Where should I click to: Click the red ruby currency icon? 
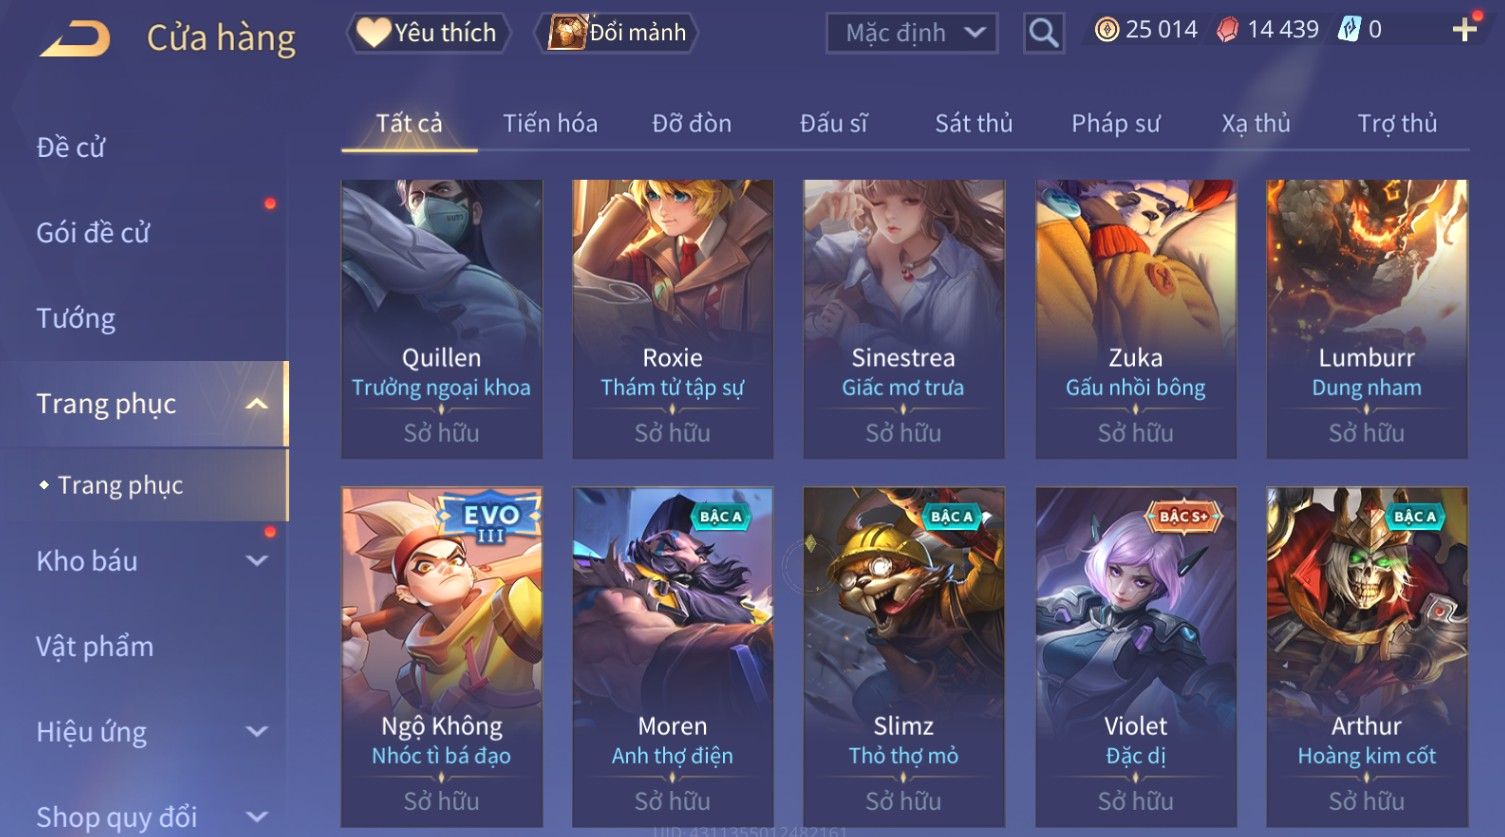click(x=1227, y=30)
